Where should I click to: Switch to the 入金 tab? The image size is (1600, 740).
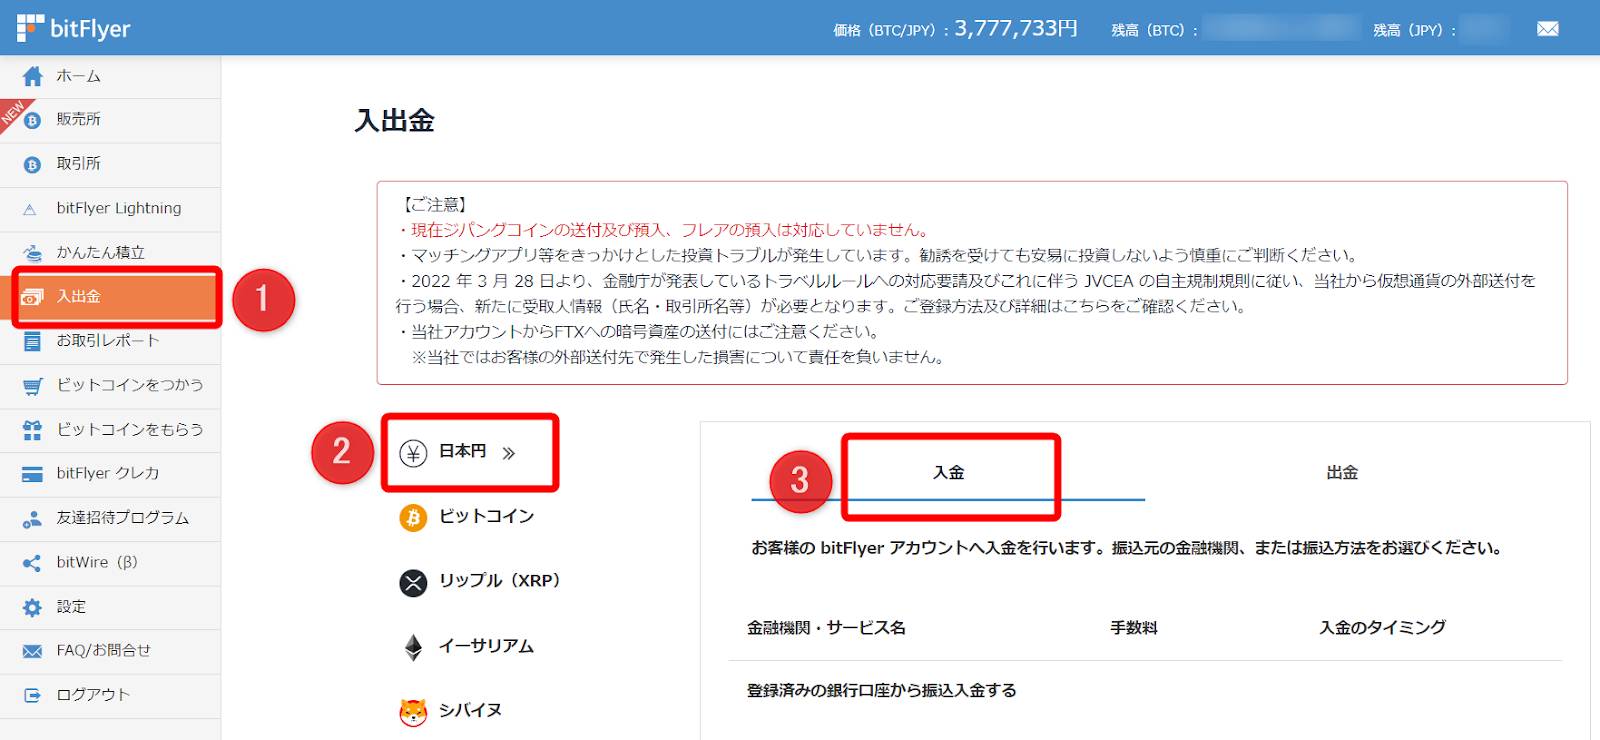coord(948,473)
